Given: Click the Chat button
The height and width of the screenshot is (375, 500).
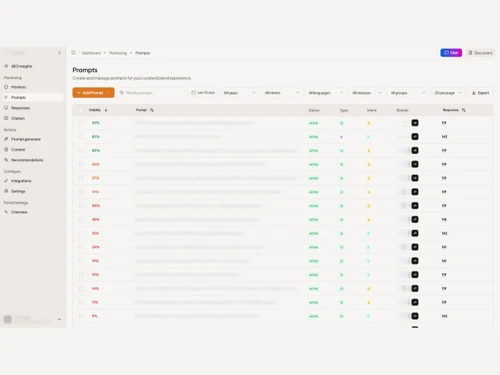Looking at the screenshot, I should pos(451,53).
